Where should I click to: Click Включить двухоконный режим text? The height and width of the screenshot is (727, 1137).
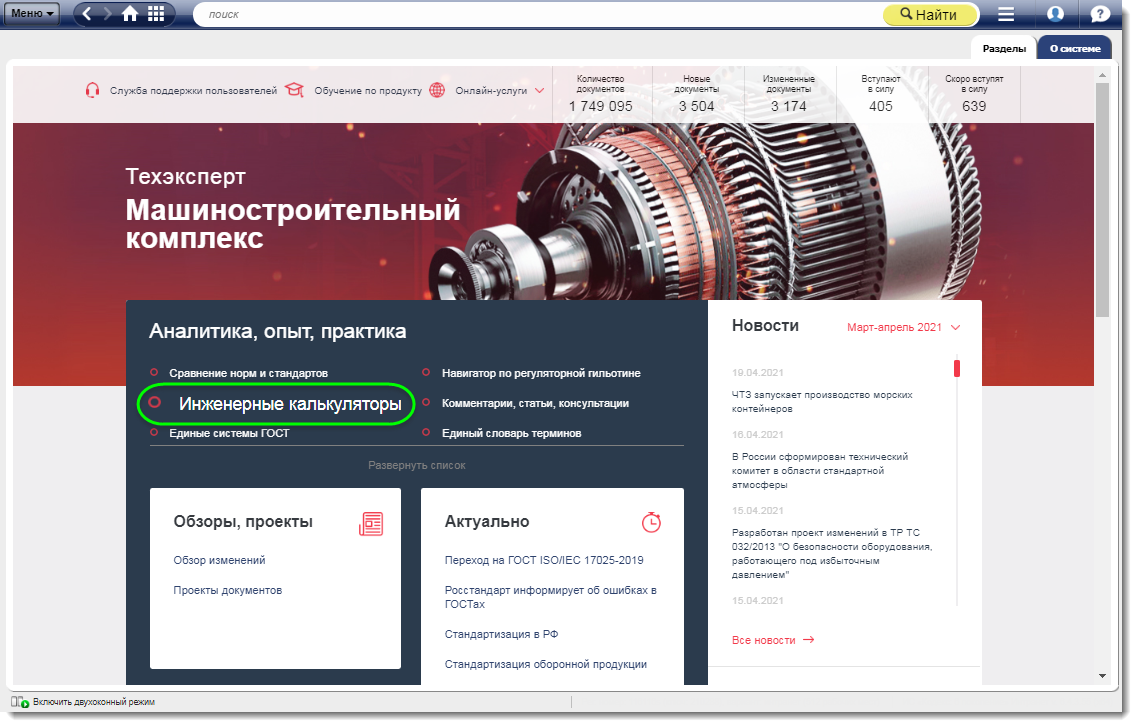(94, 702)
